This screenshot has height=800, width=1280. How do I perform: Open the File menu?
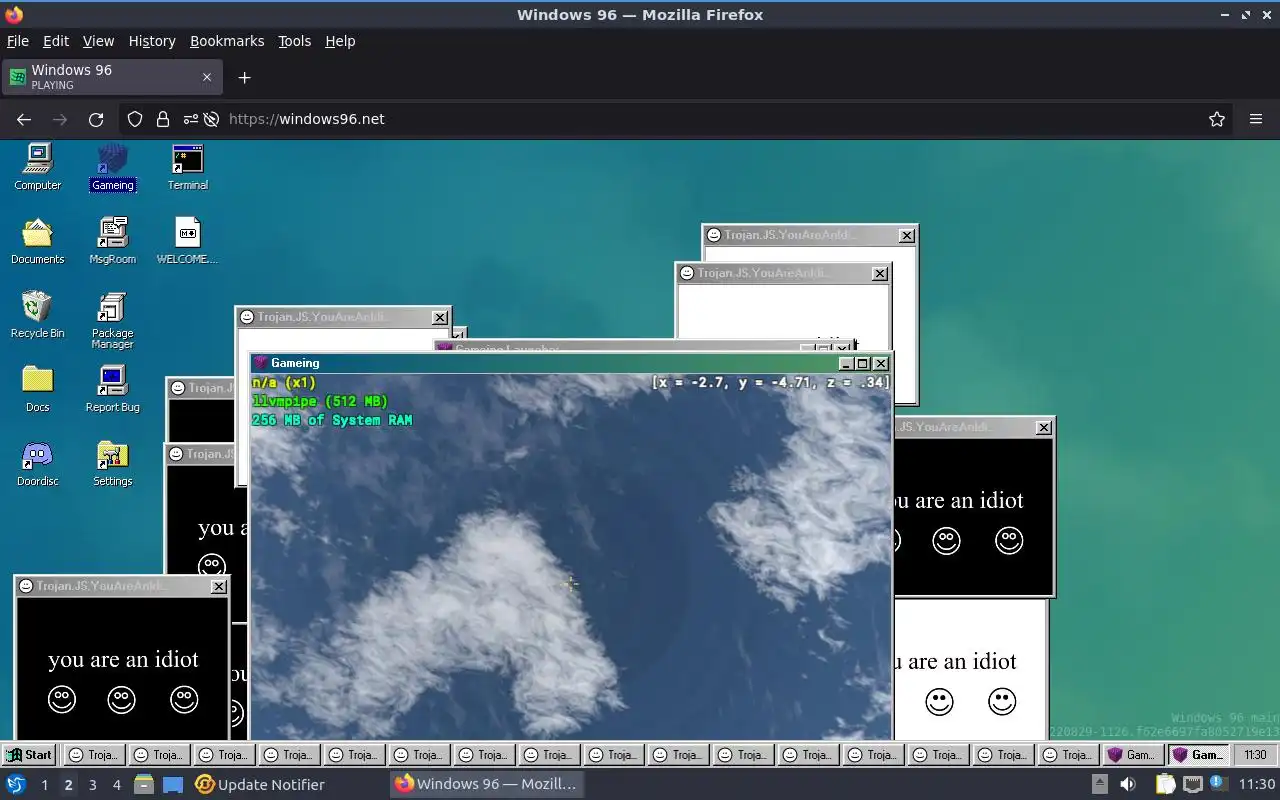tap(18, 41)
